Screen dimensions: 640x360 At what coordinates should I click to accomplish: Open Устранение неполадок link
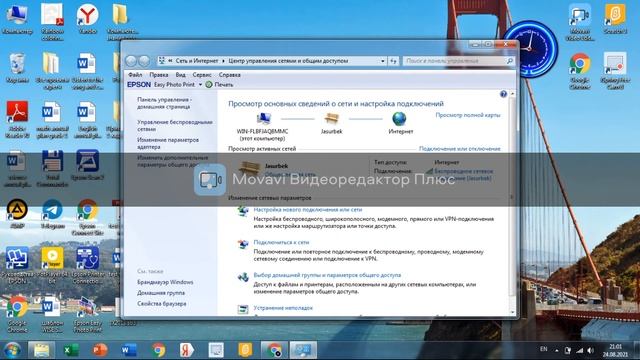(x=283, y=308)
